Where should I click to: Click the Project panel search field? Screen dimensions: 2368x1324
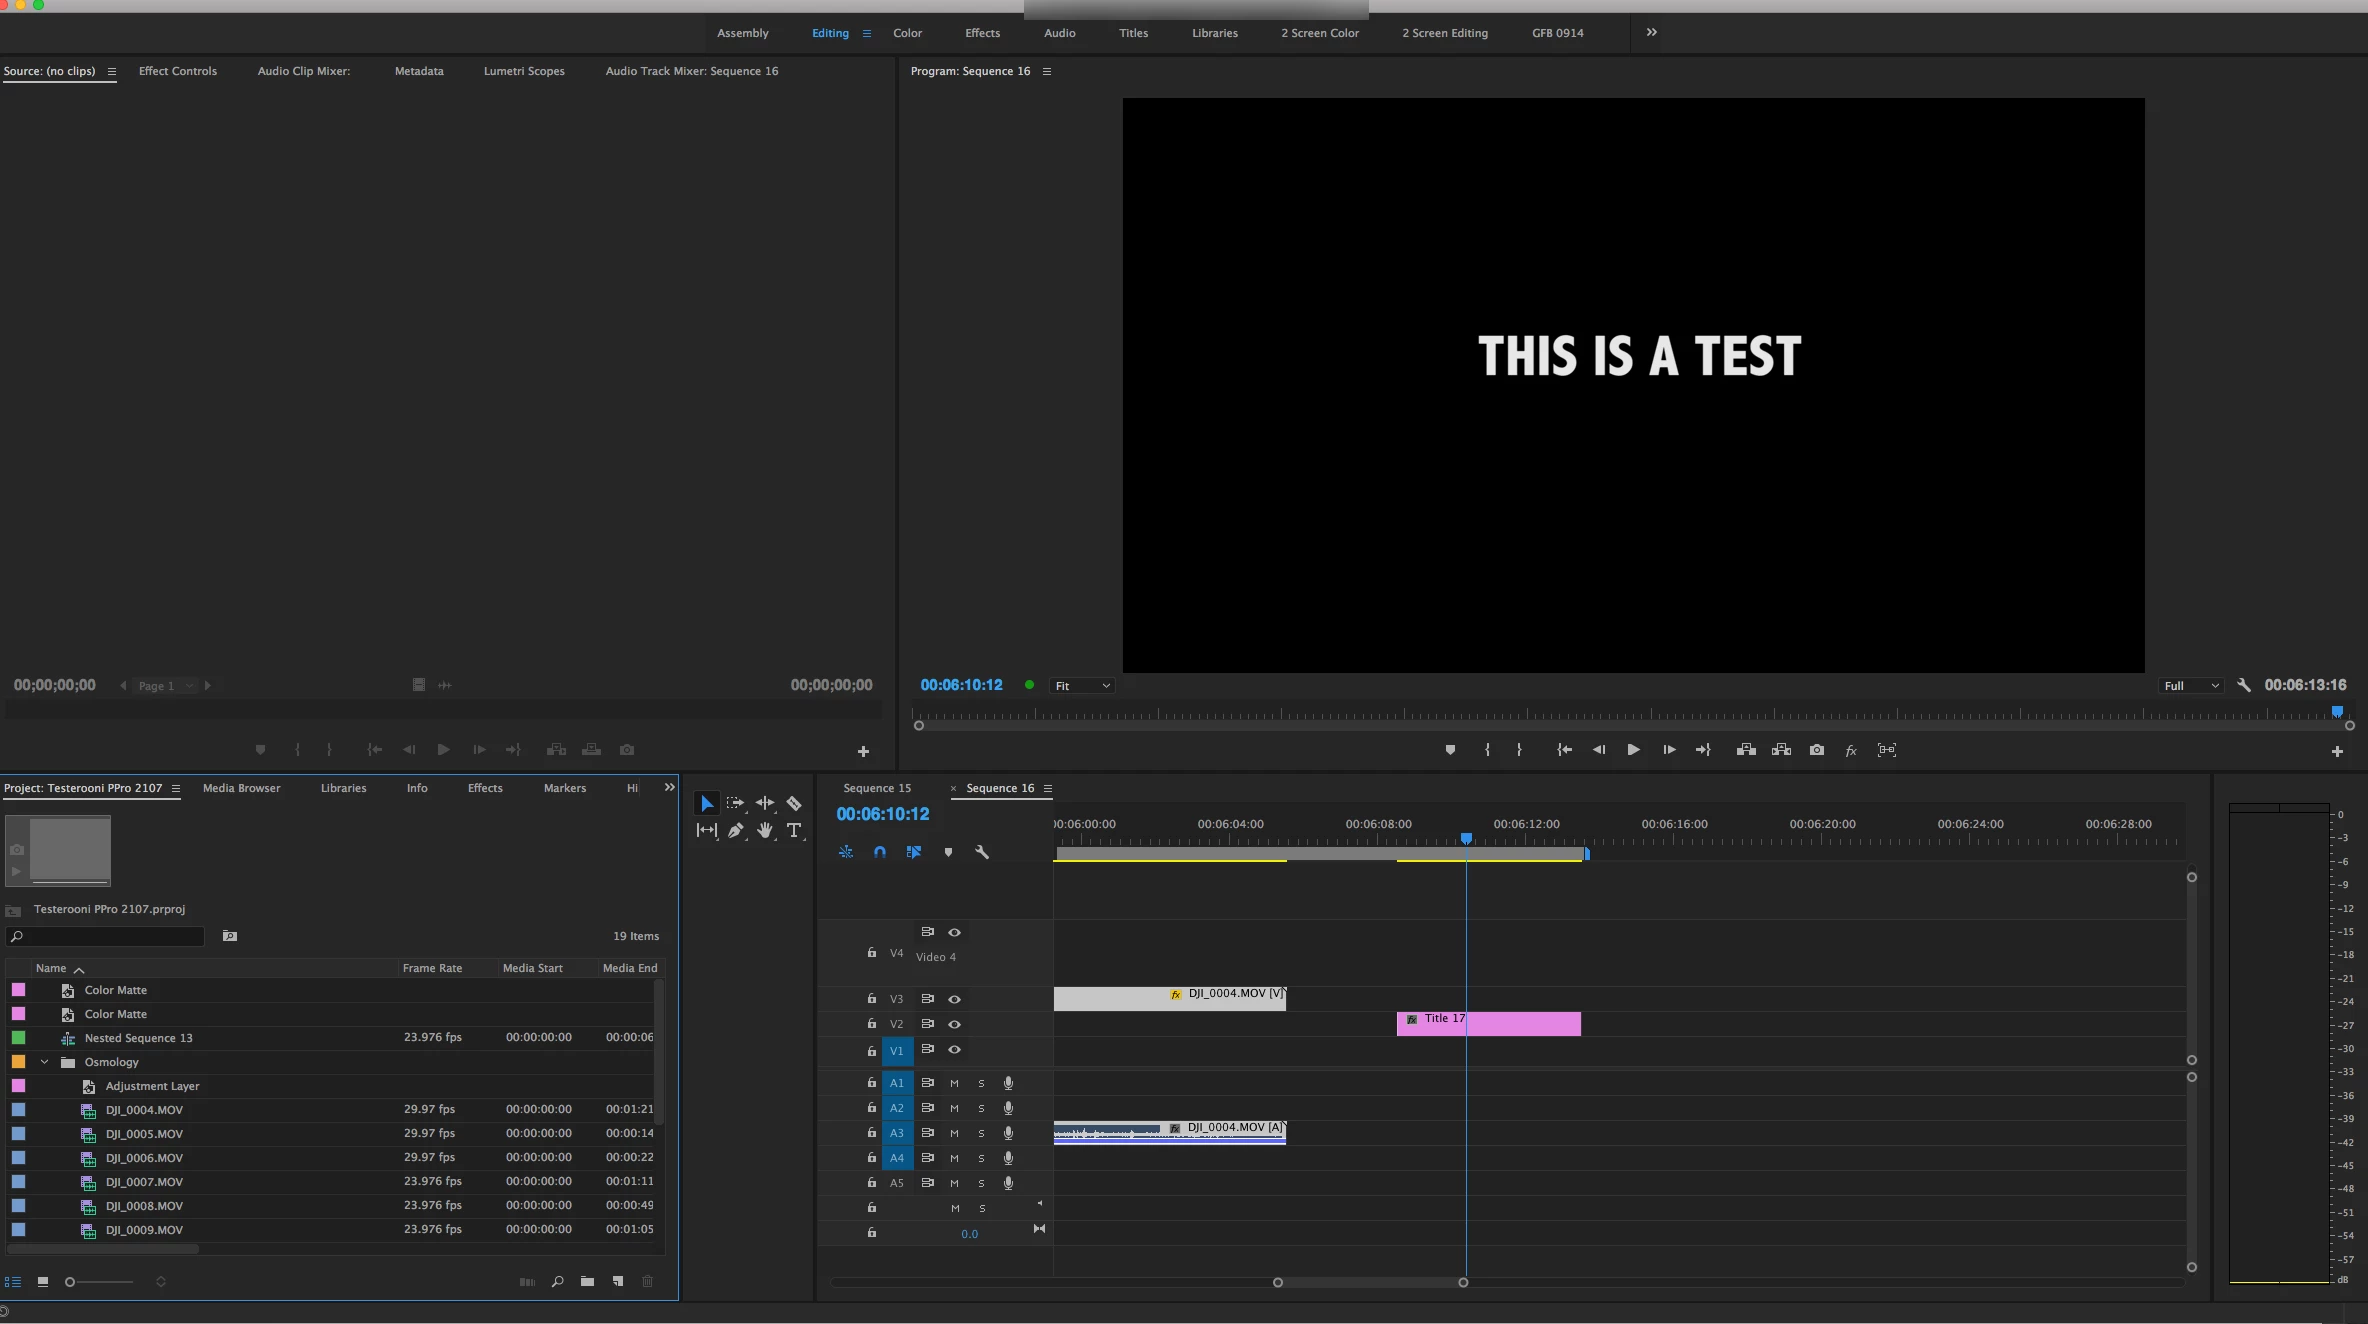[x=110, y=936]
